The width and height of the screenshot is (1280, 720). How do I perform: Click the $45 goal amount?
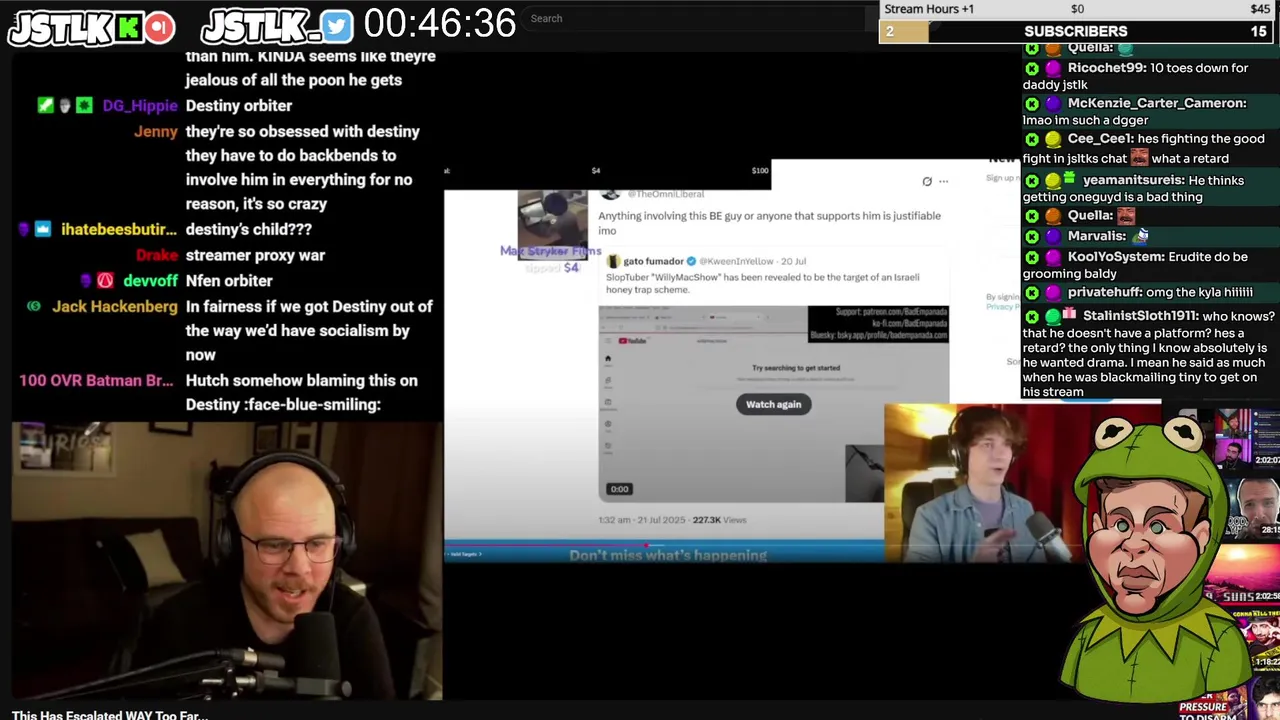click(1260, 9)
